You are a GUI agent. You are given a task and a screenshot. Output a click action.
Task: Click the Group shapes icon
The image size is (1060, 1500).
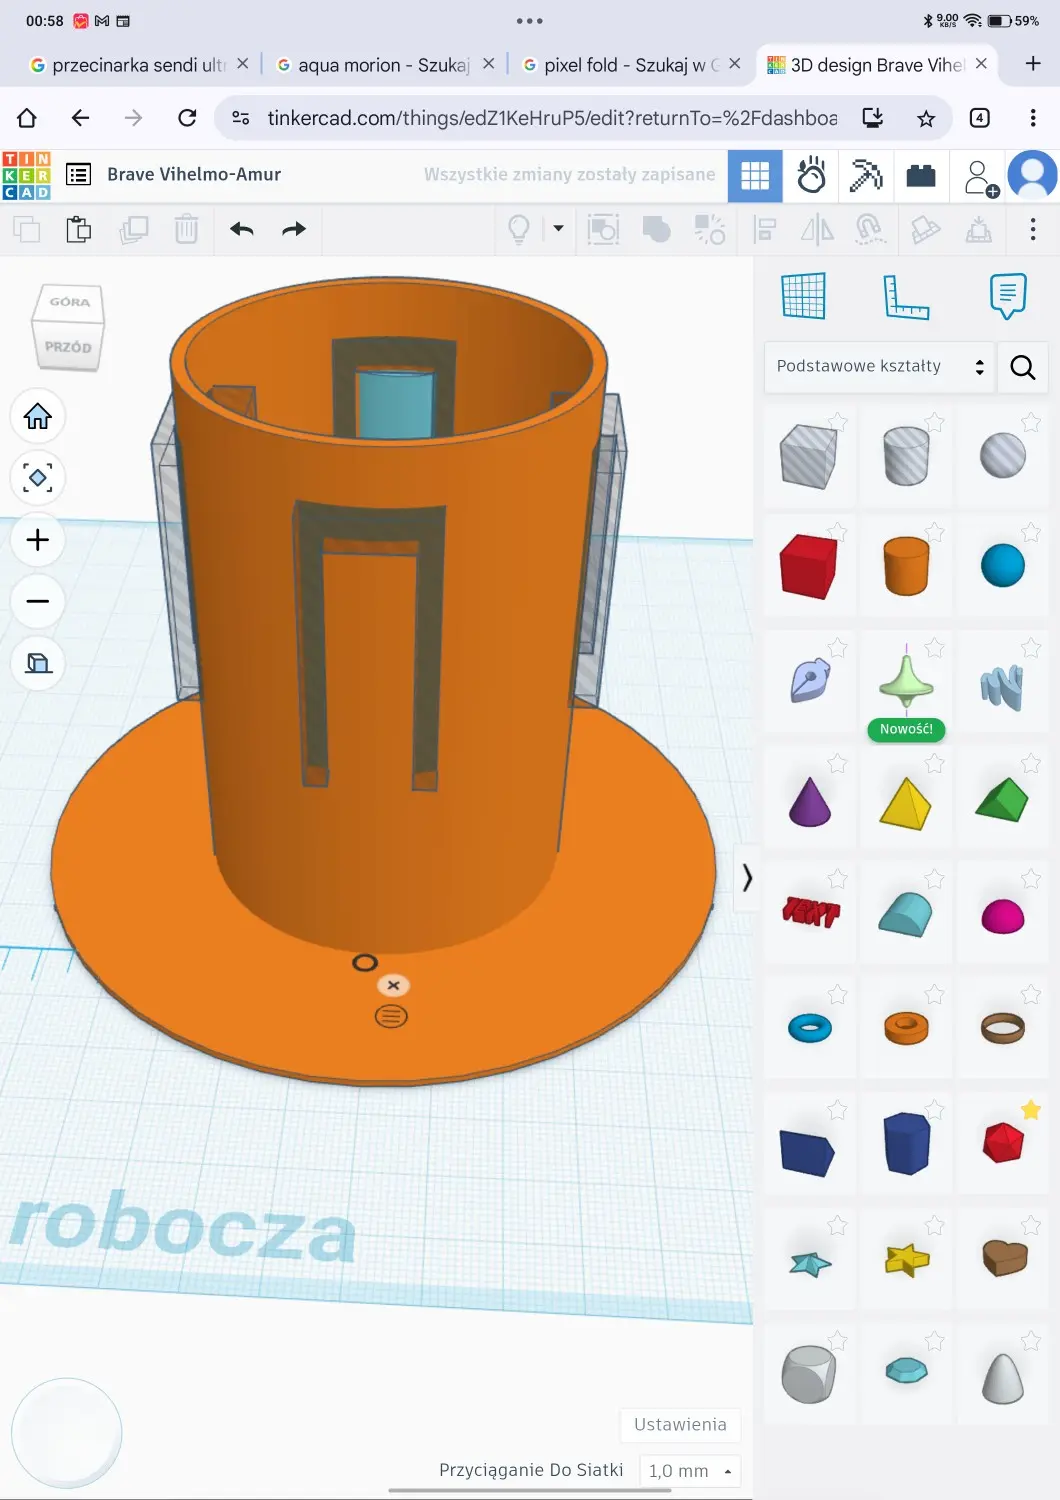point(603,229)
